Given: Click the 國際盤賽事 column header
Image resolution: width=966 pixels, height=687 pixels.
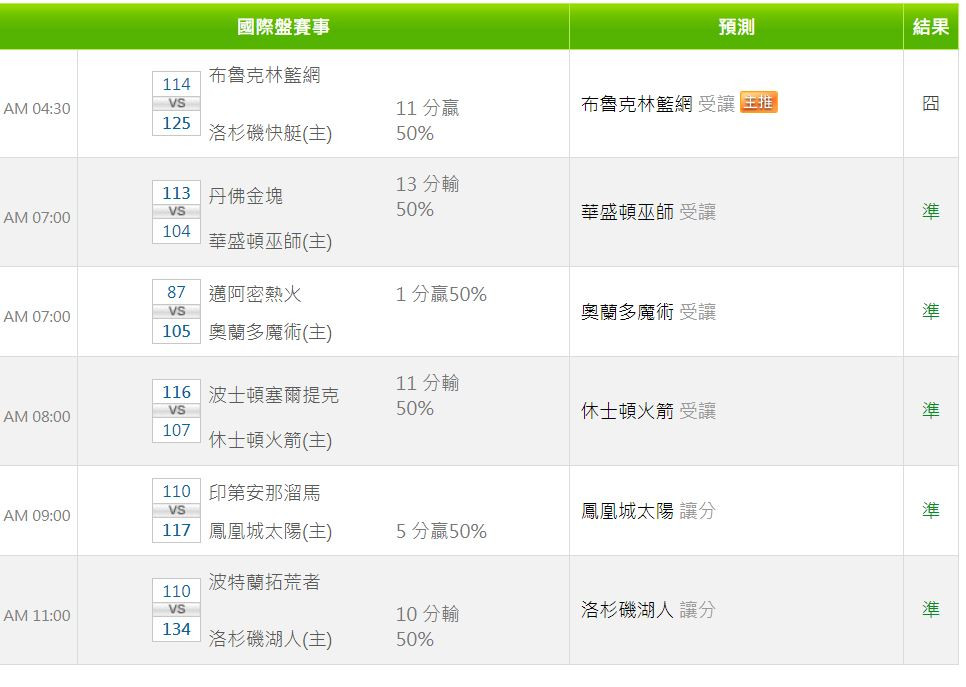Looking at the screenshot, I should [283, 26].
